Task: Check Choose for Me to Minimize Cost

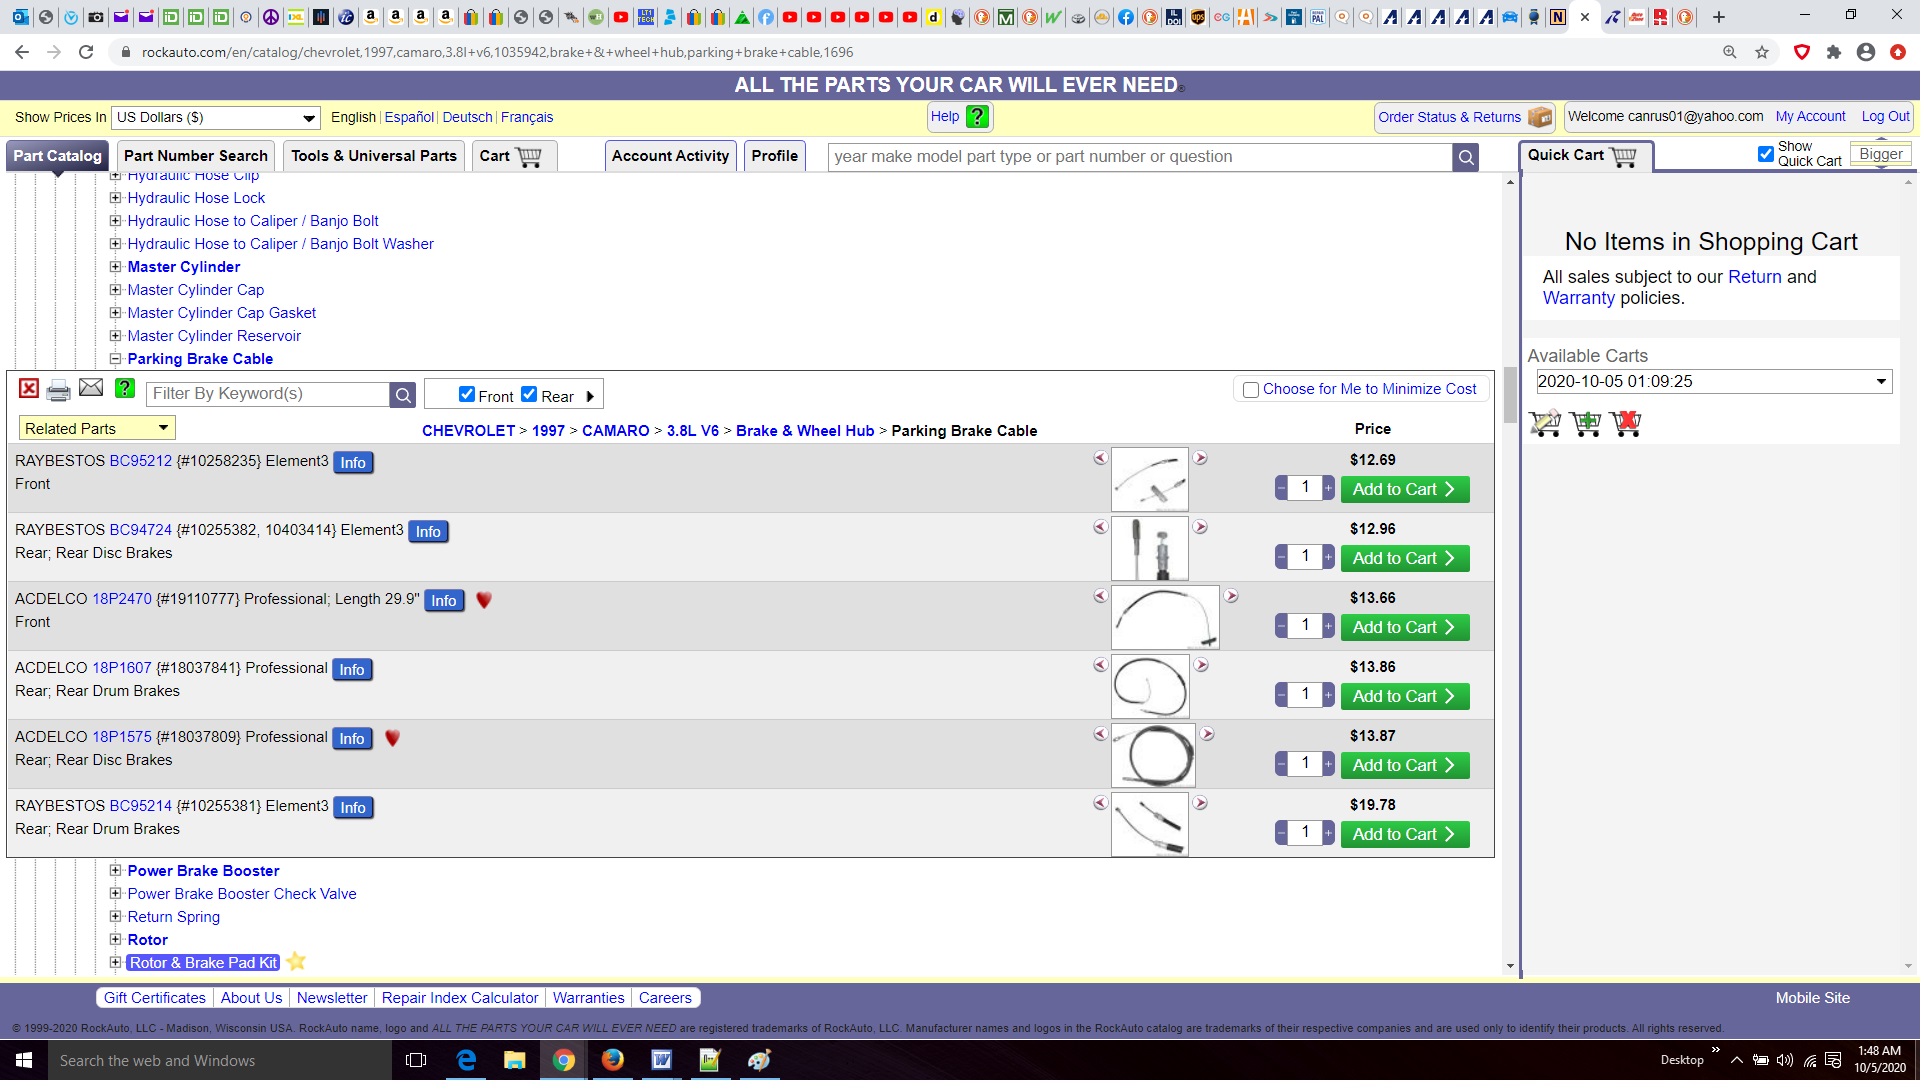Action: tap(1252, 391)
